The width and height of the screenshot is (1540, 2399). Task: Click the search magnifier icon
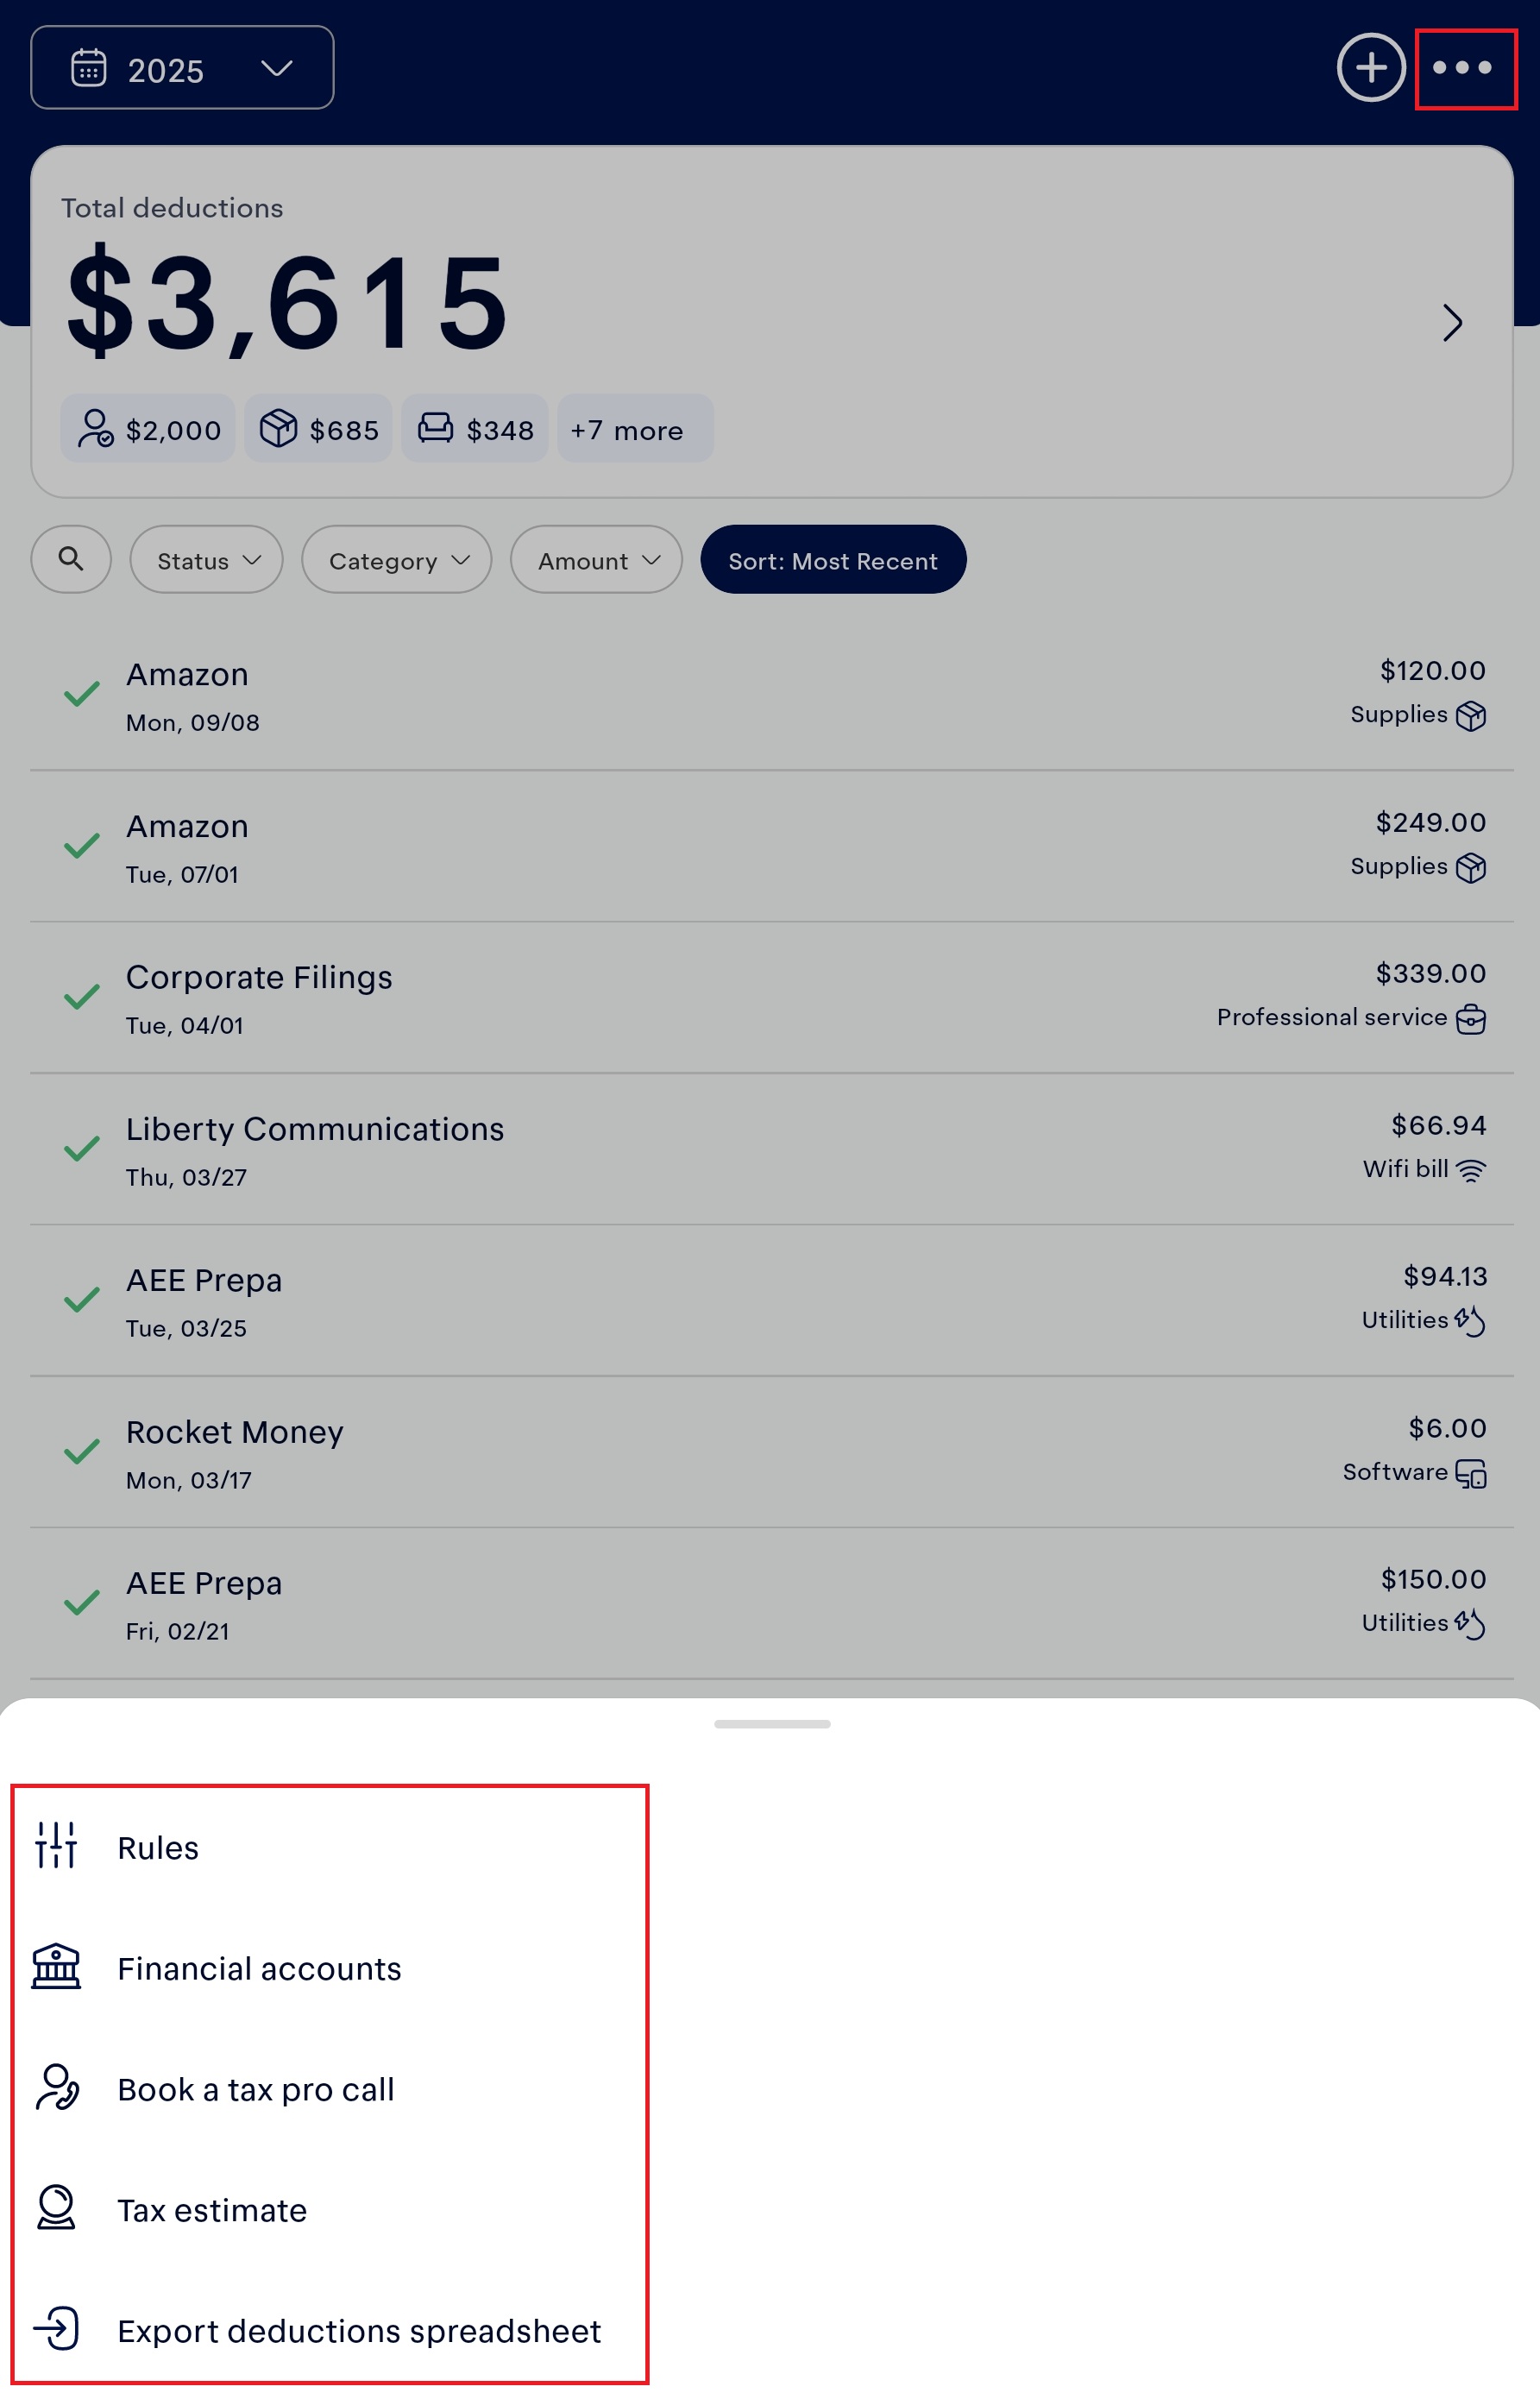[x=71, y=559]
